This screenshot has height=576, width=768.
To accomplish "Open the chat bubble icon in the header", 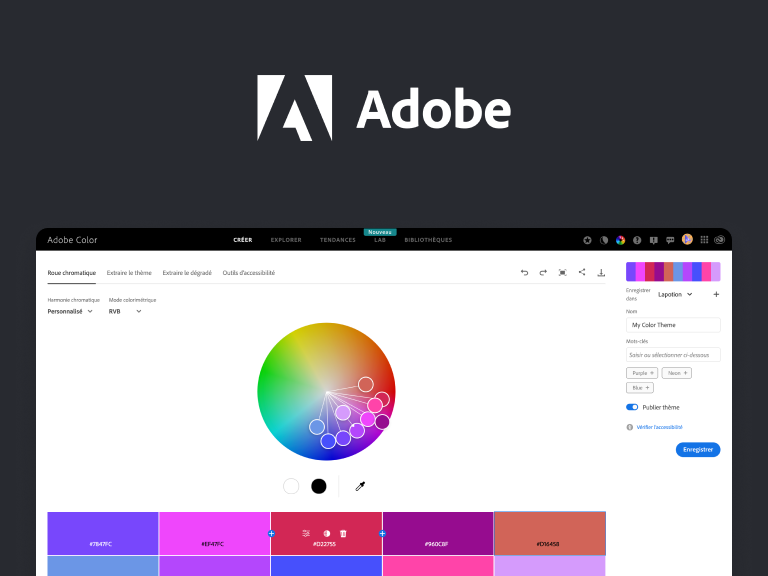I will point(670,240).
